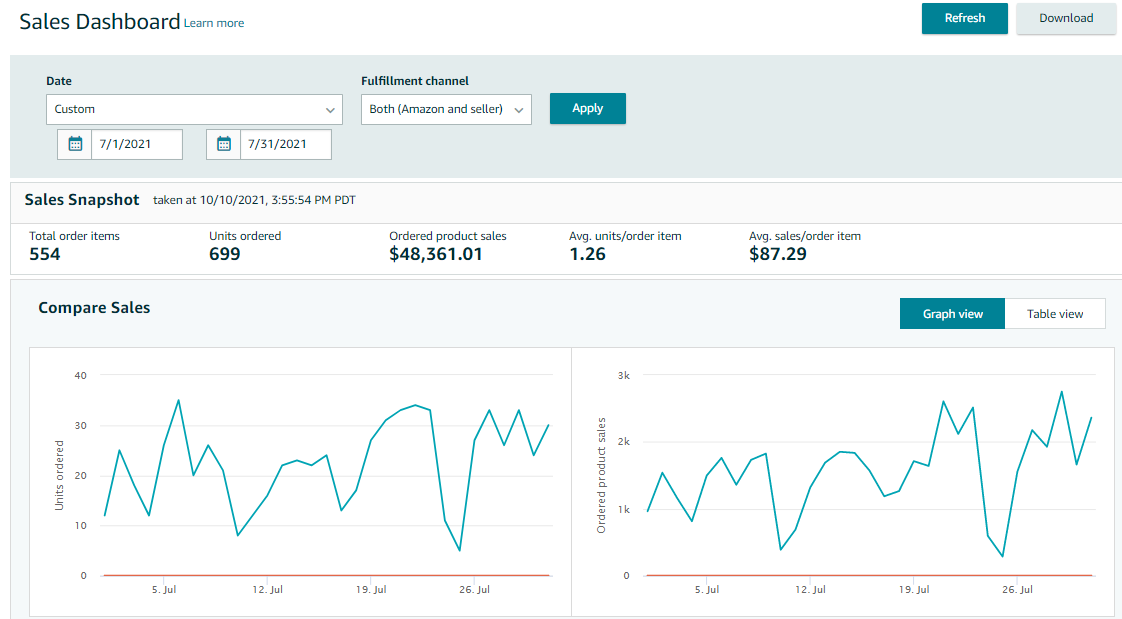Click the Date dropdown chevron arrow
Image resolution: width=1122 pixels, height=619 pixels.
pos(330,109)
